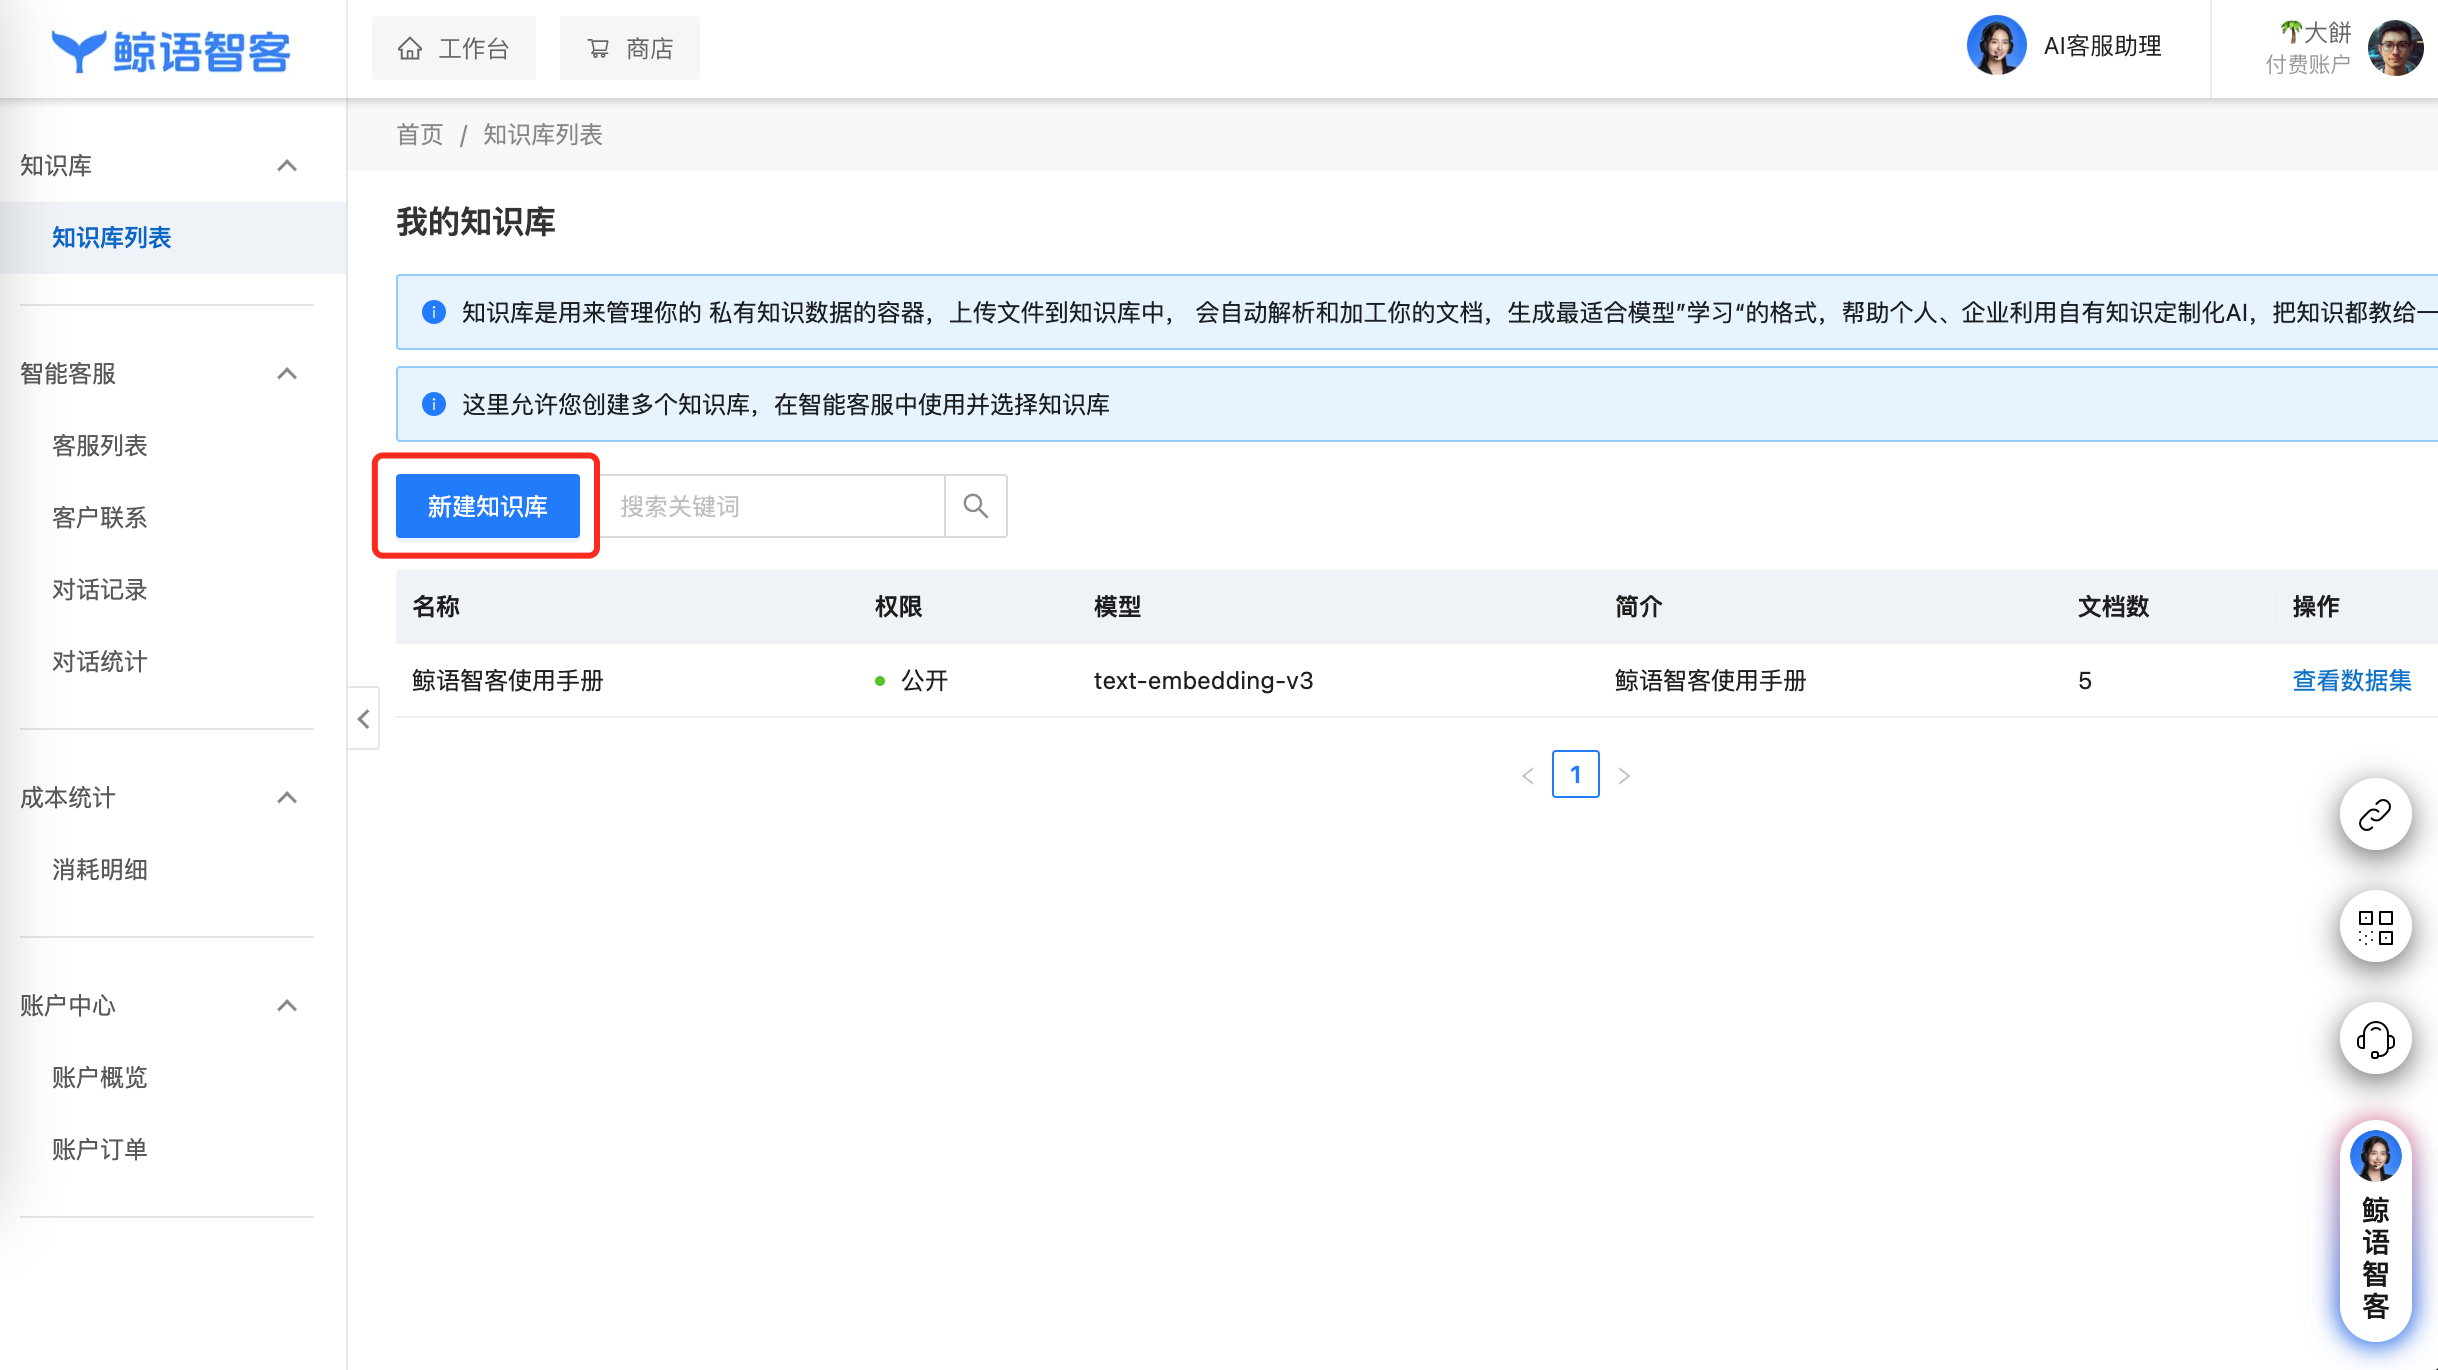
Task: Open the 鲸语智客 floating chat widget
Action: 2376,1231
